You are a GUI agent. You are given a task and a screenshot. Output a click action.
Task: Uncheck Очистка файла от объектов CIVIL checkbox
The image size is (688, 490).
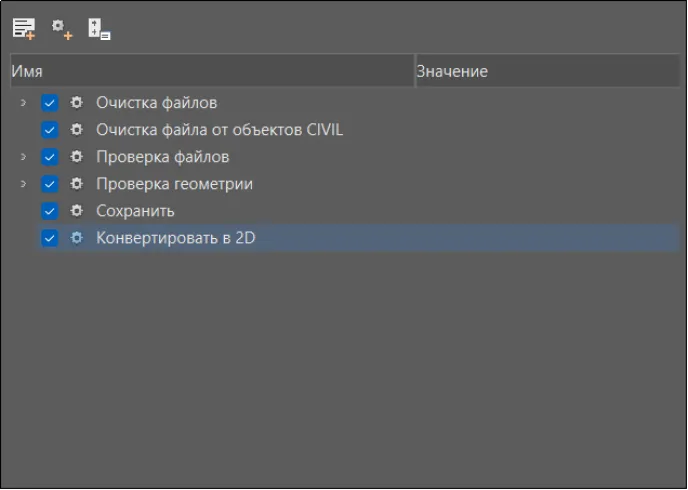(x=50, y=130)
